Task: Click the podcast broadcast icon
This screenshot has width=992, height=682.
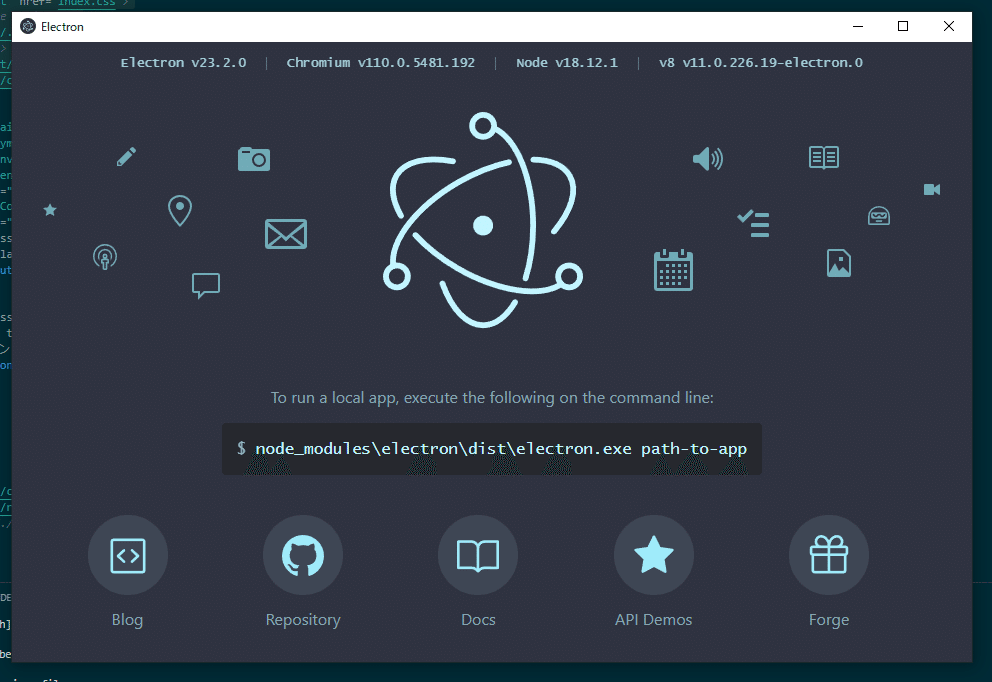Action: pyautogui.click(x=105, y=257)
